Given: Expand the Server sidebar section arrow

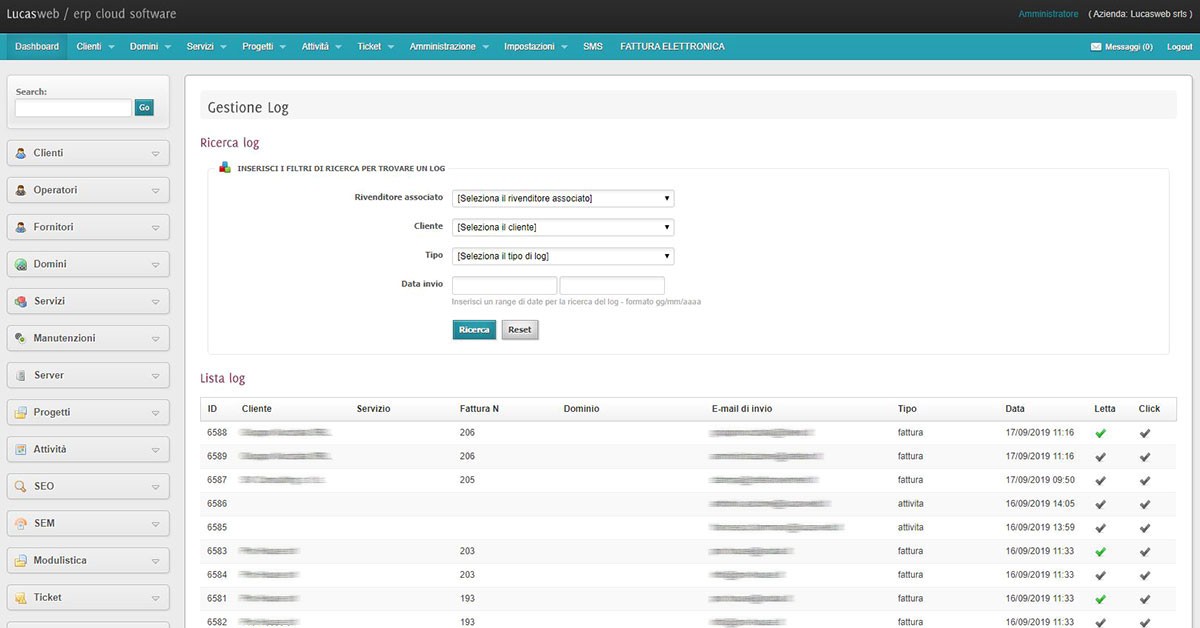Looking at the screenshot, I should coord(155,376).
